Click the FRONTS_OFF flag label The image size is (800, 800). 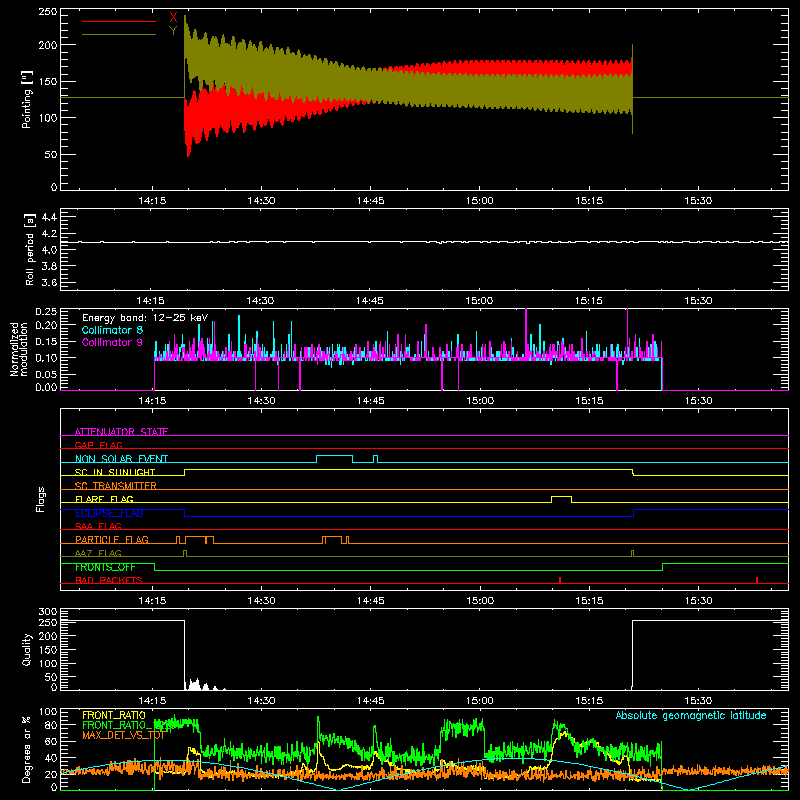click(x=105, y=567)
